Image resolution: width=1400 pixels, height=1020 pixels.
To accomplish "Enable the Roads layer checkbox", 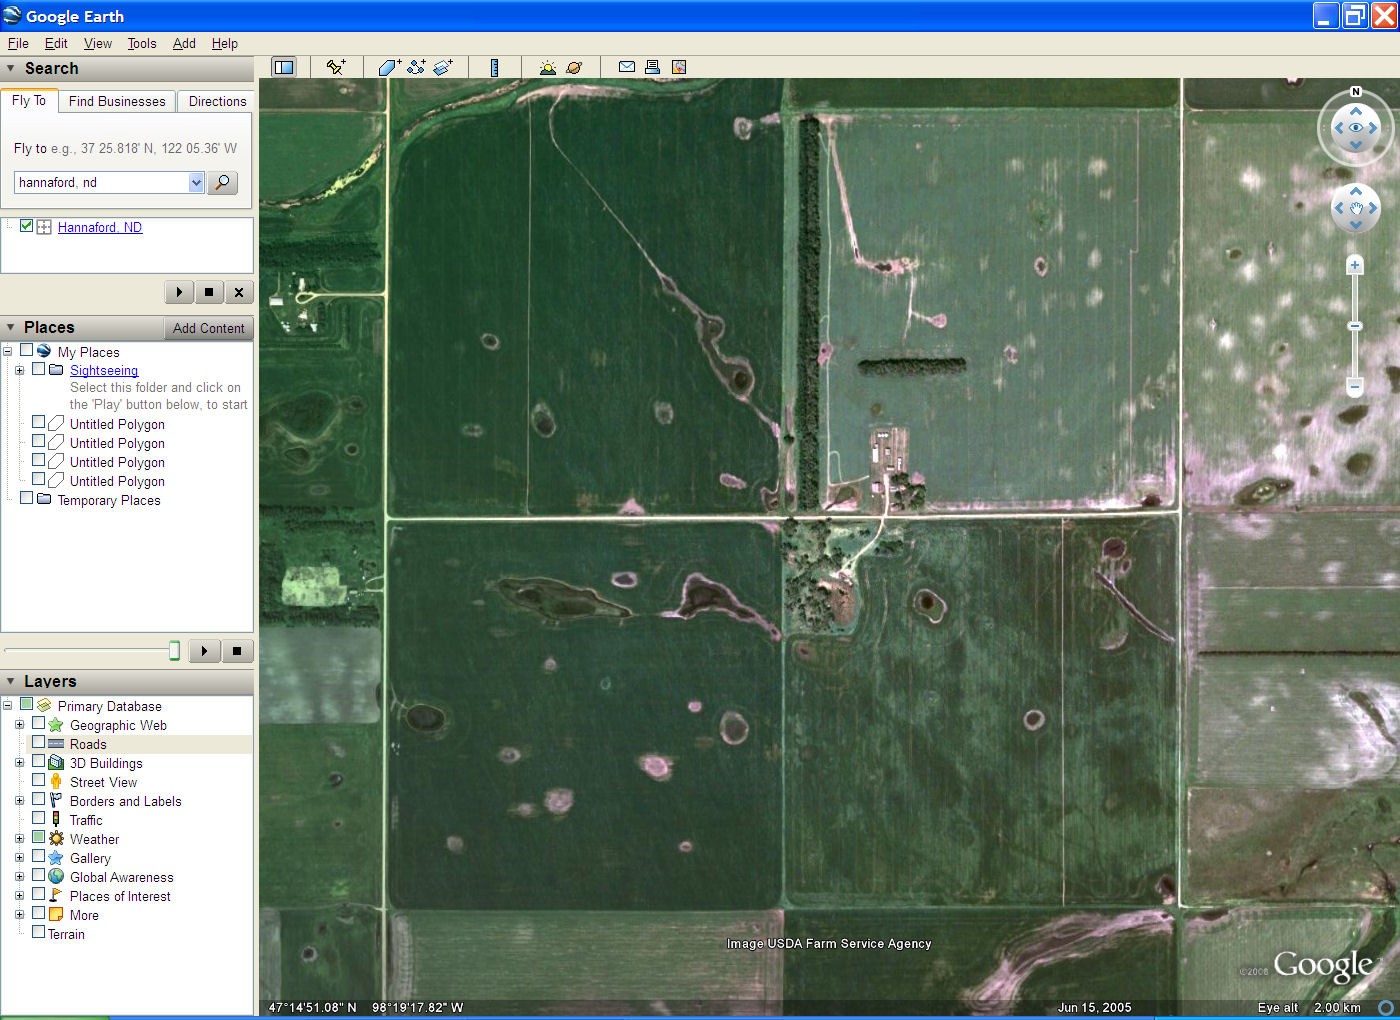I will click(x=39, y=742).
